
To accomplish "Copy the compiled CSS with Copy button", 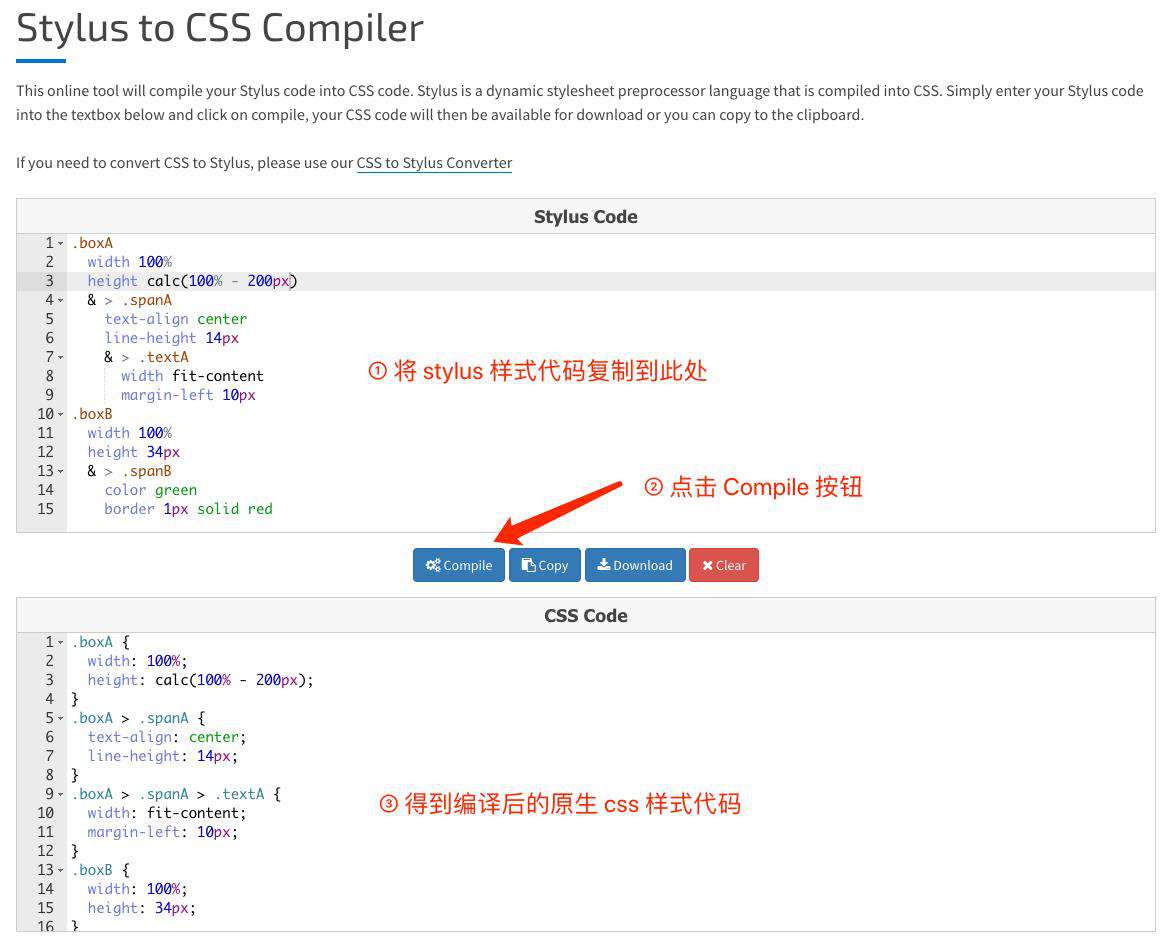I will 545,565.
